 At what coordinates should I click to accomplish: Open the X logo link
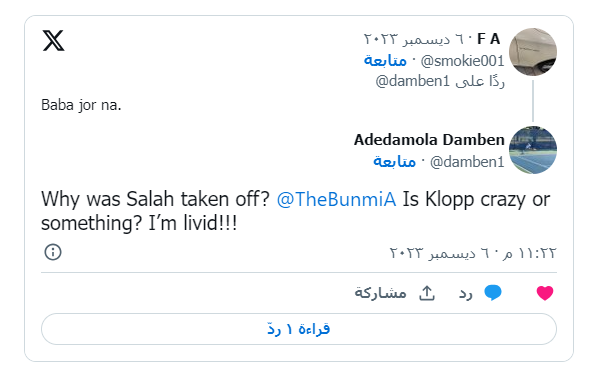coord(53,40)
